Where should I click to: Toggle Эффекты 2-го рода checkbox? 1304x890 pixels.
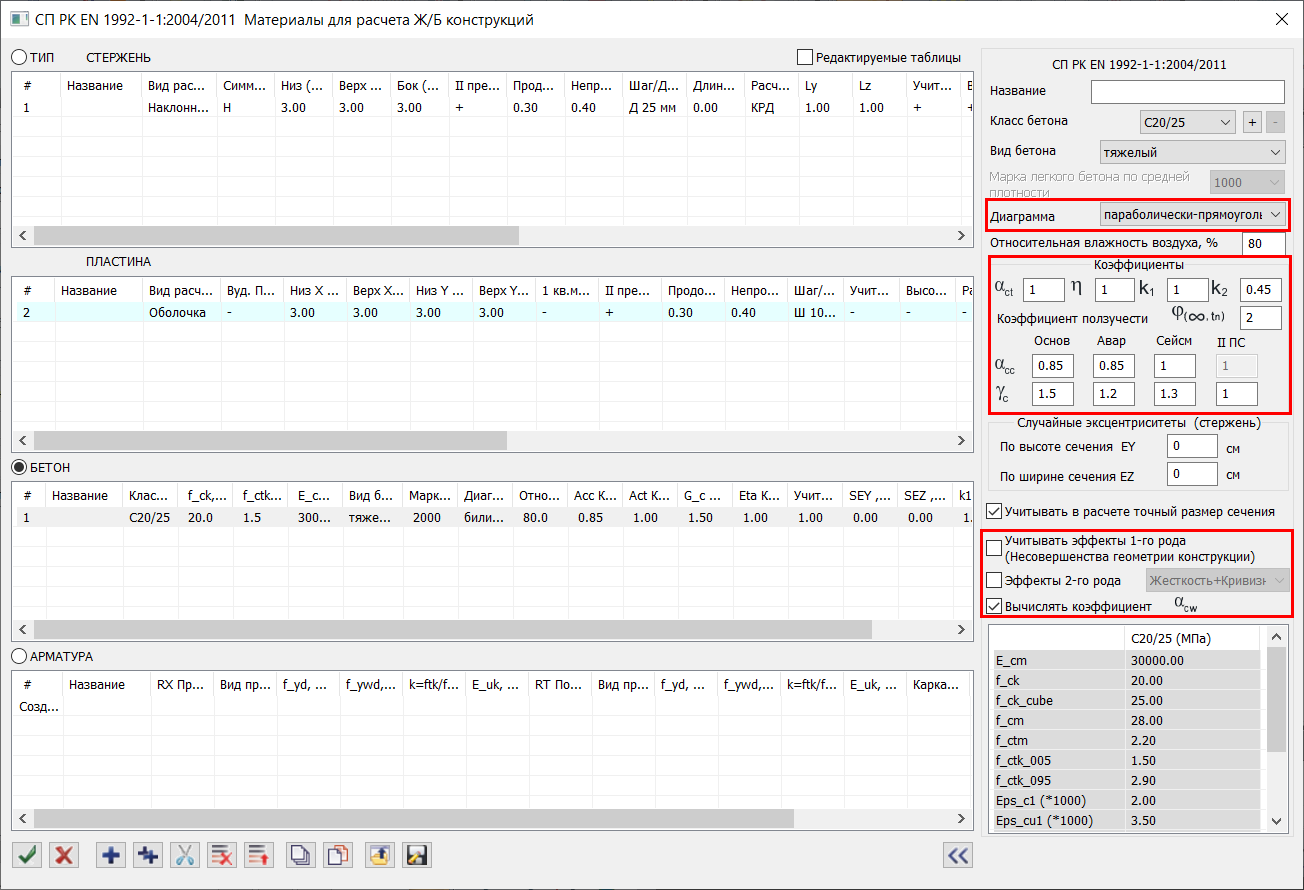(994, 580)
